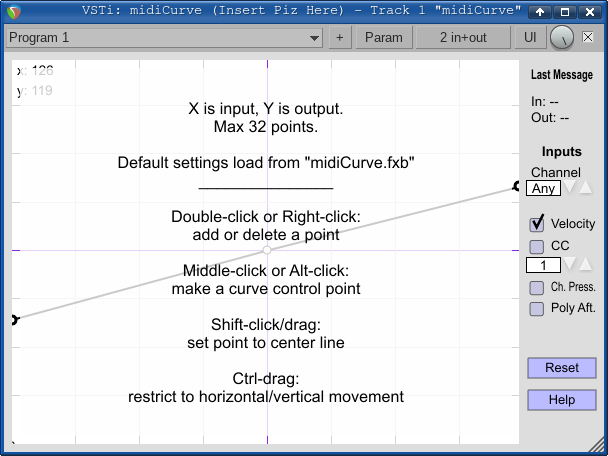Click the Reset button
608x456 pixels.
tap(562, 368)
